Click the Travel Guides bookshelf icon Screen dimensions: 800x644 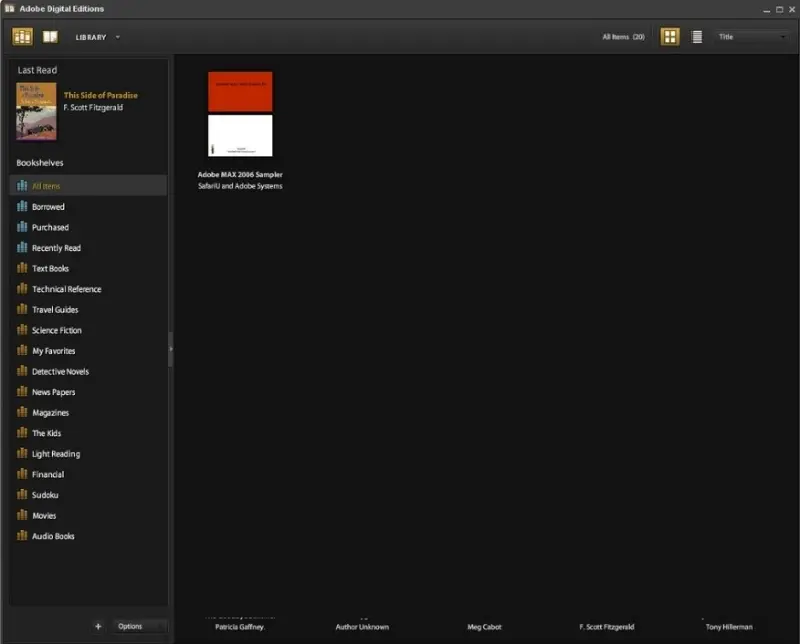22,309
